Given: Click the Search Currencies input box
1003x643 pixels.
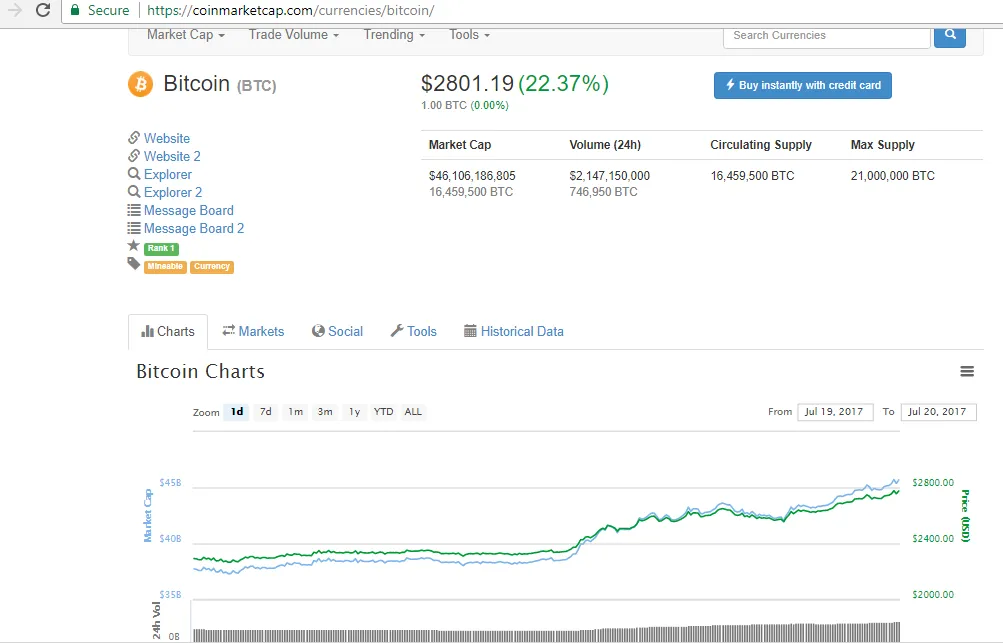Looking at the screenshot, I should point(826,36).
